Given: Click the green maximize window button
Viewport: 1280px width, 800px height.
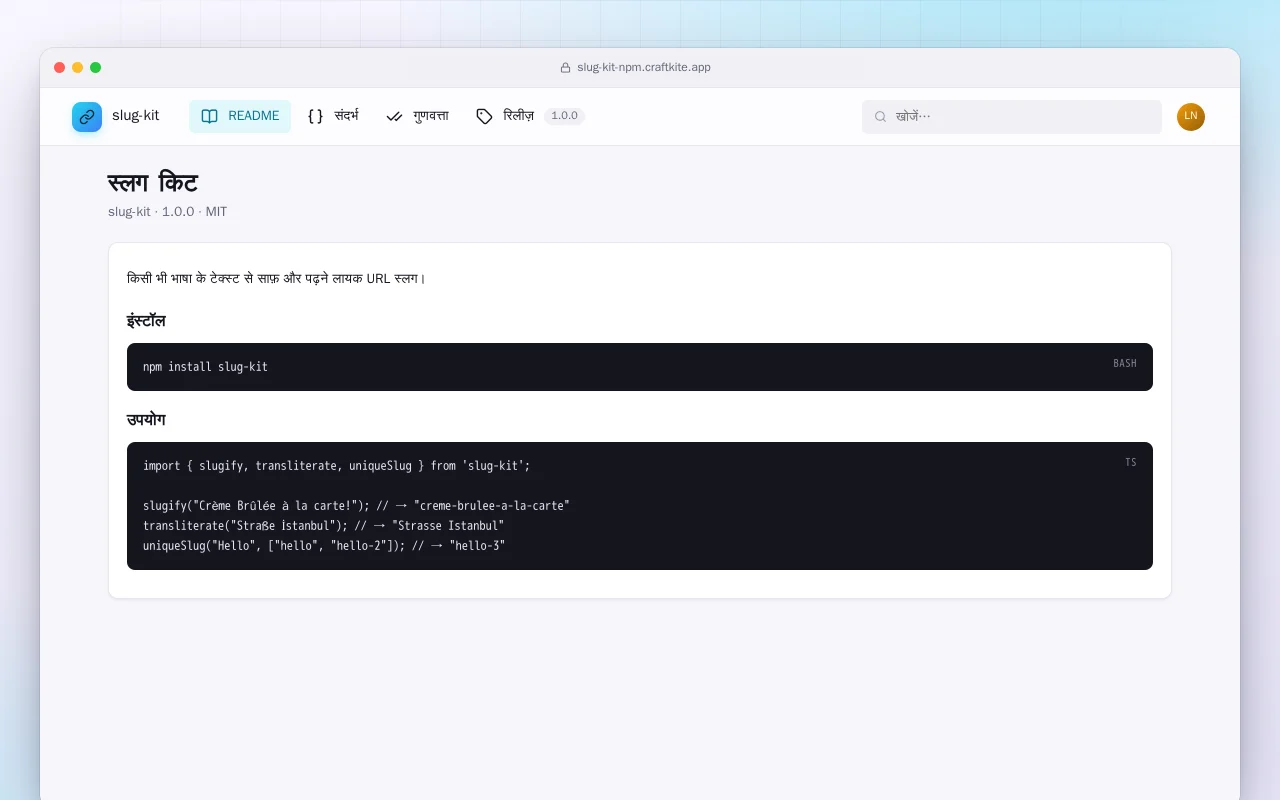Looking at the screenshot, I should tap(96, 68).
